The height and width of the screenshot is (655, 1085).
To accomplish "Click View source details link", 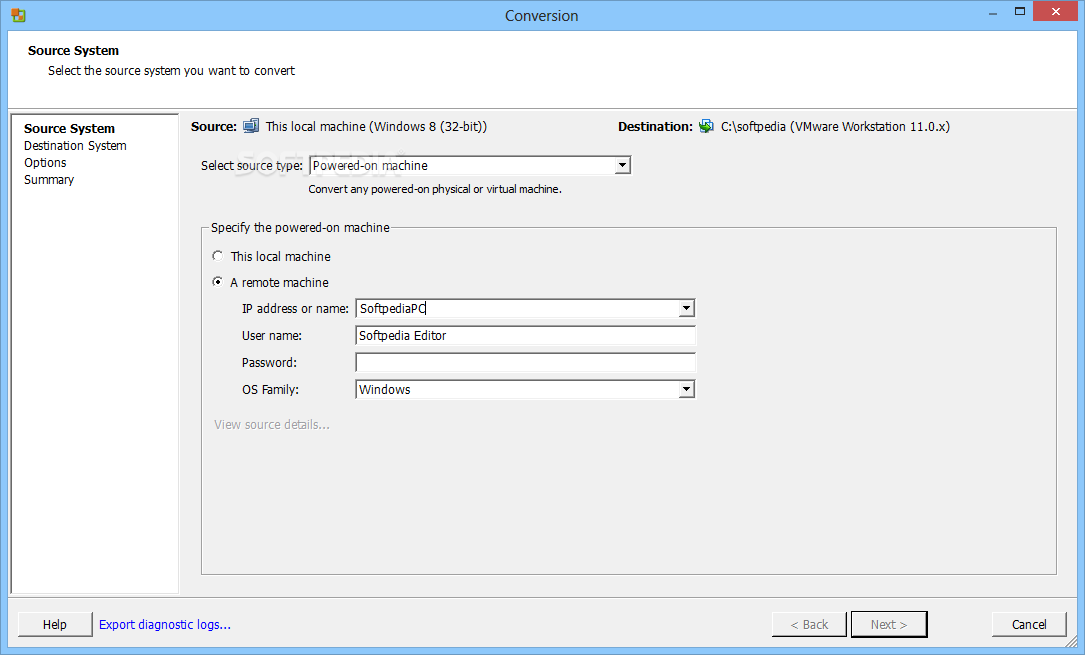I will (x=272, y=425).
